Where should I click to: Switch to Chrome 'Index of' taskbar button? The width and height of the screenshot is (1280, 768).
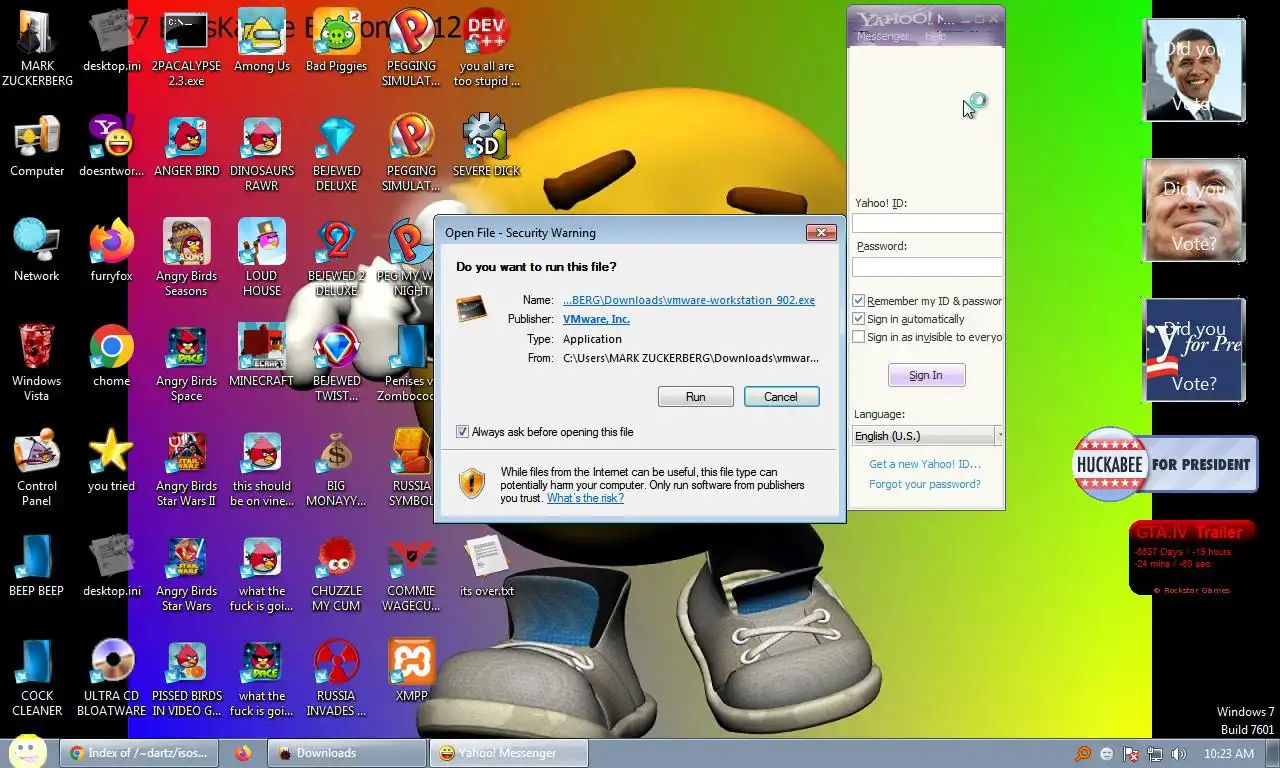pos(138,753)
